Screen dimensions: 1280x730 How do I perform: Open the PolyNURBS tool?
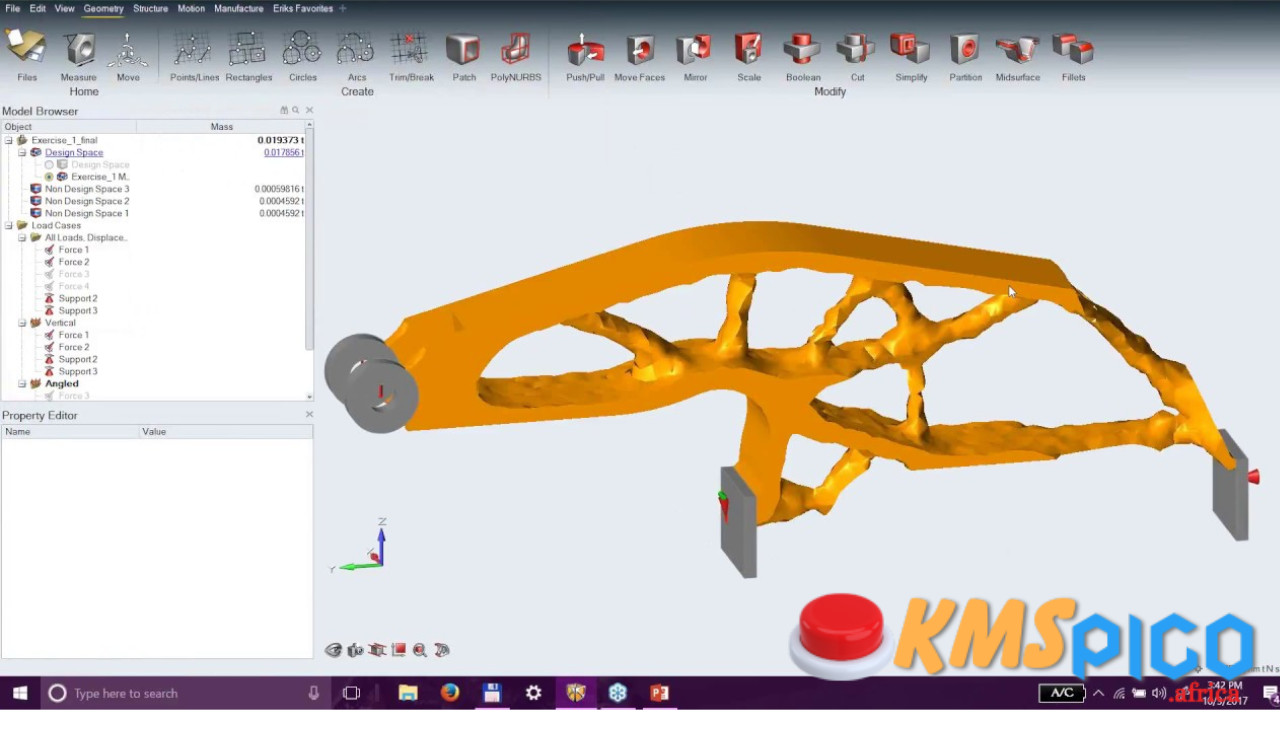[516, 56]
